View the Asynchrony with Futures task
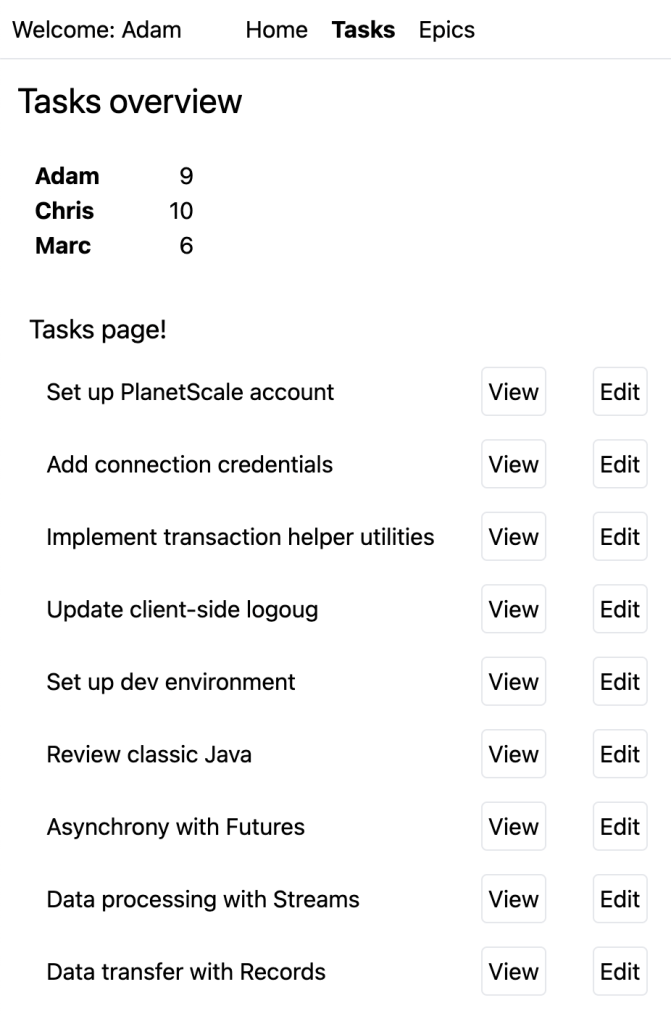The width and height of the screenshot is (671, 1024). pos(513,827)
